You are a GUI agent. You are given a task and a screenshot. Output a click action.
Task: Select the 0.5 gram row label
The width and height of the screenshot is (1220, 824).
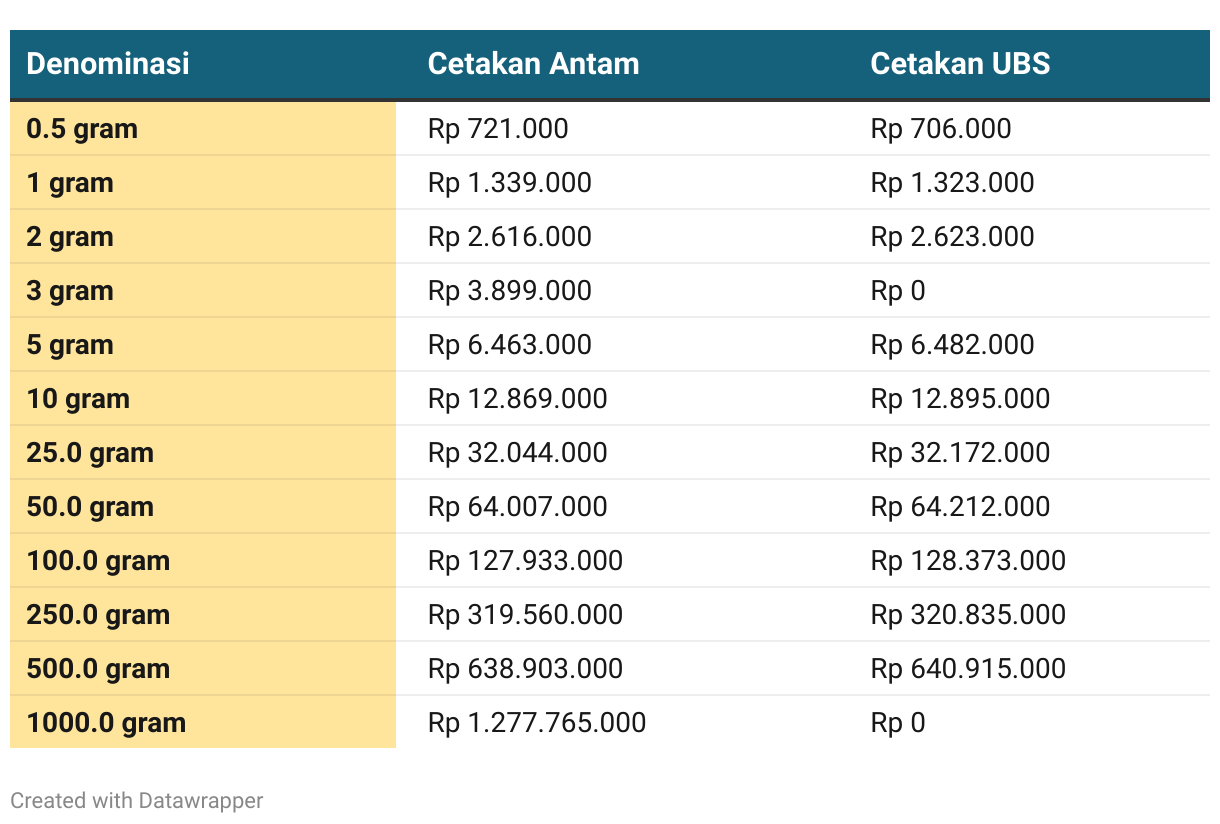pos(82,129)
